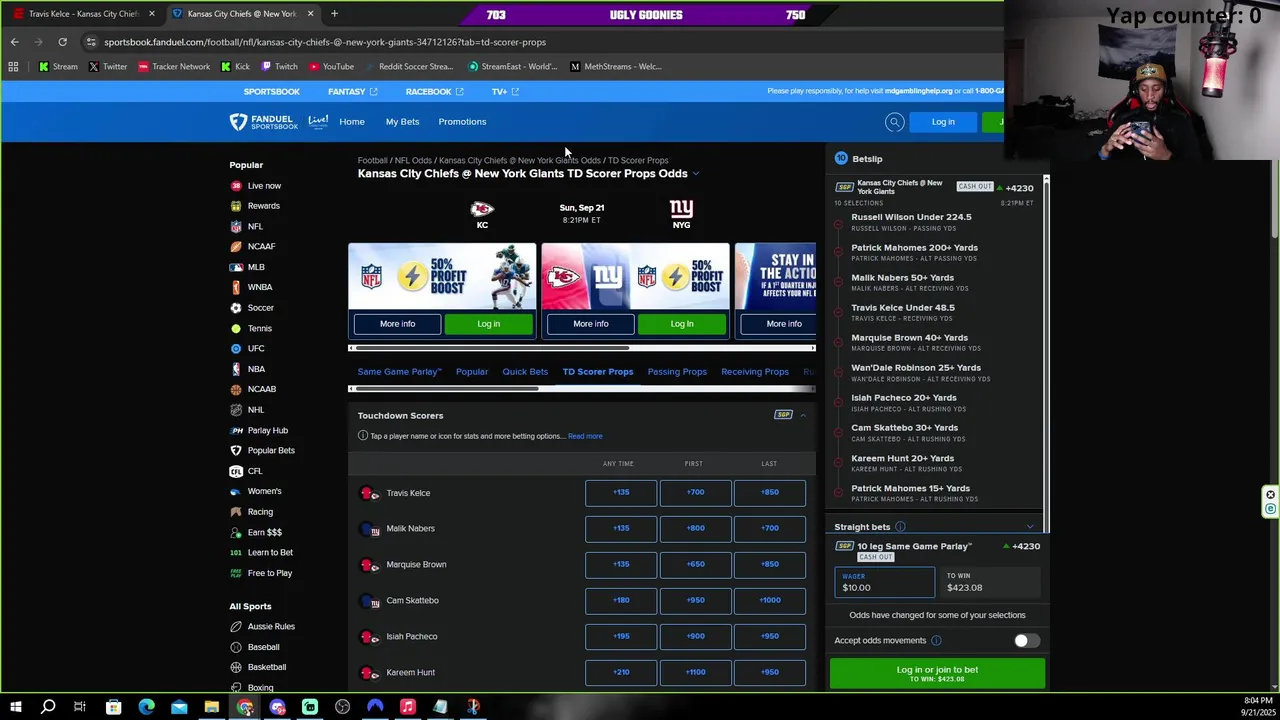Click the NFL Odds breadcrumb
This screenshot has width=1280, height=720.
point(413,161)
